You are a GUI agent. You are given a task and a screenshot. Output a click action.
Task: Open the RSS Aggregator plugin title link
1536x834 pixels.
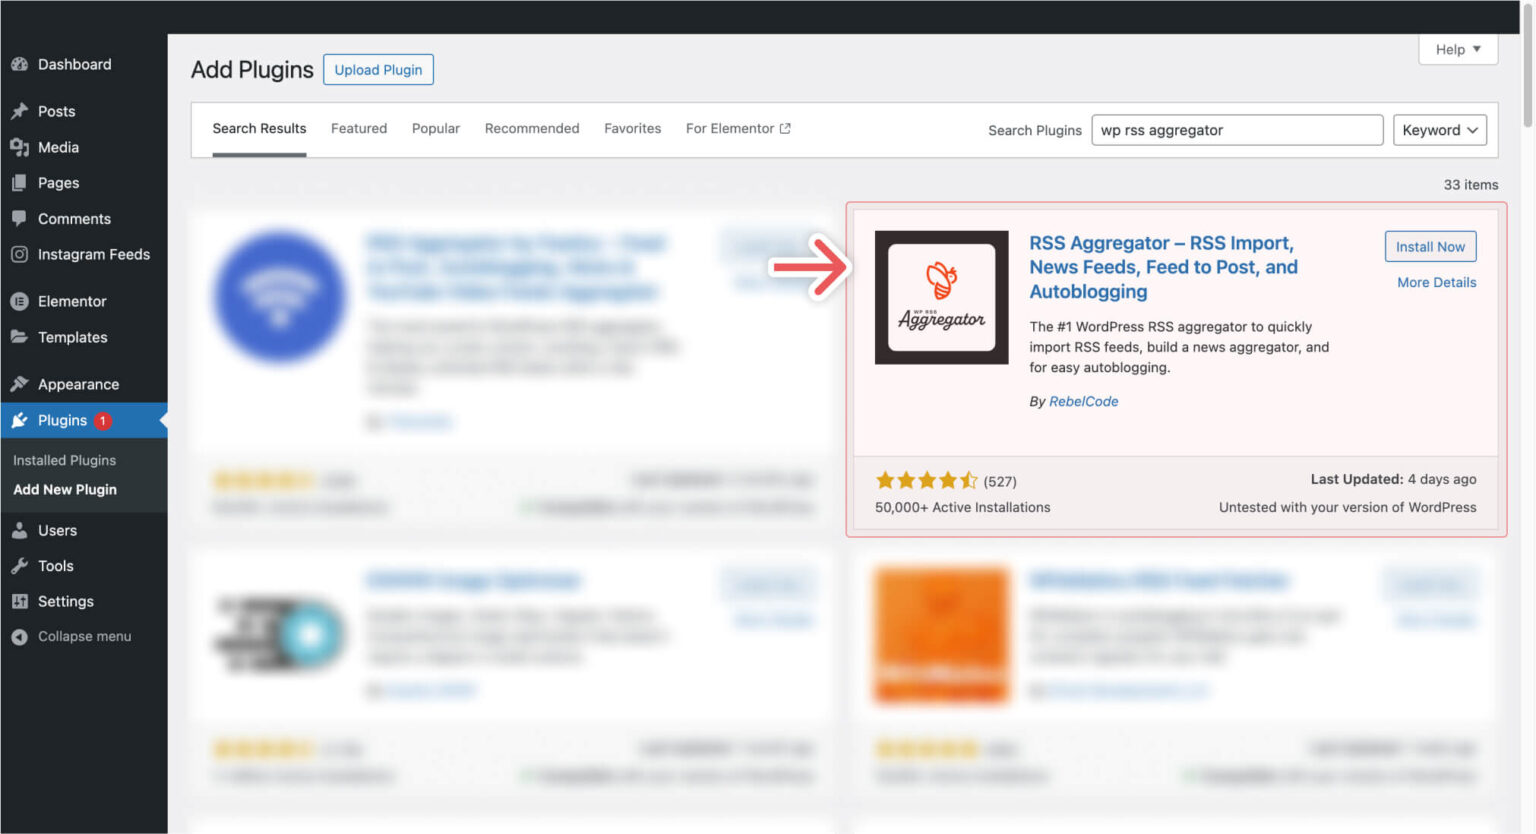pos(1164,267)
